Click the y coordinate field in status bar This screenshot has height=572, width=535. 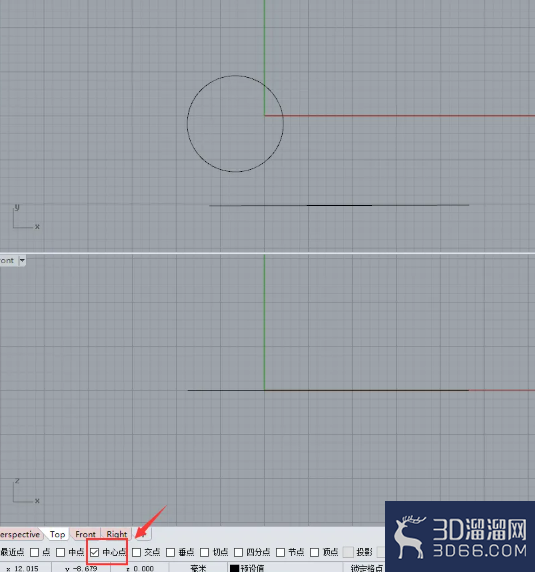pyautogui.click(x=81, y=568)
